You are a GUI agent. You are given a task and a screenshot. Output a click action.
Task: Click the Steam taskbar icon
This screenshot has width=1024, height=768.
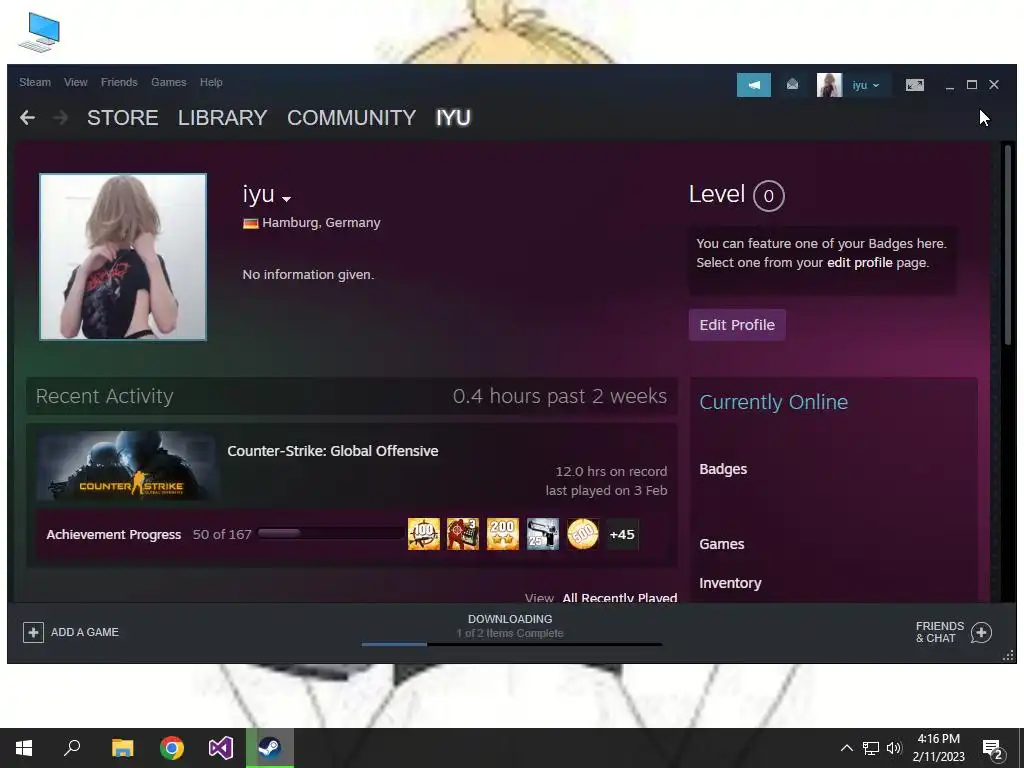coord(270,748)
